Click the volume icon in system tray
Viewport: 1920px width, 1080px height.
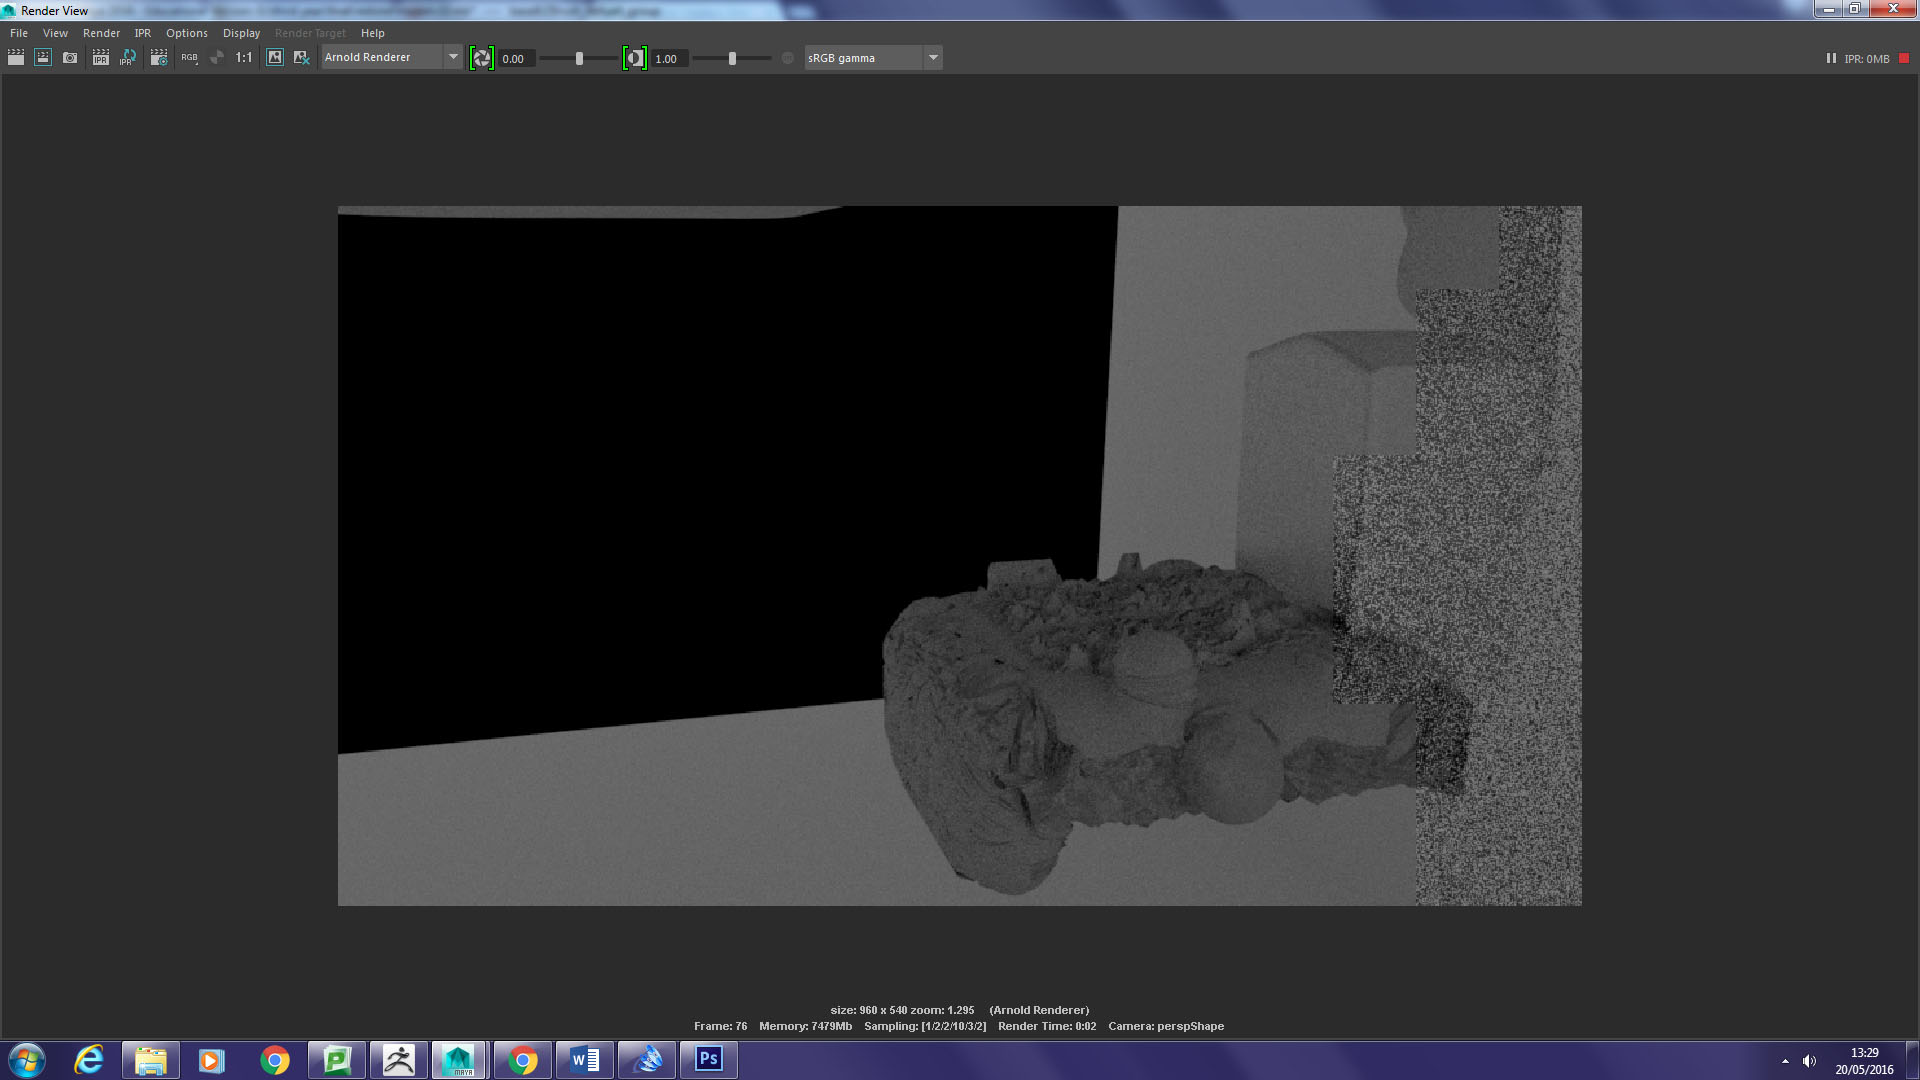tap(1809, 1061)
